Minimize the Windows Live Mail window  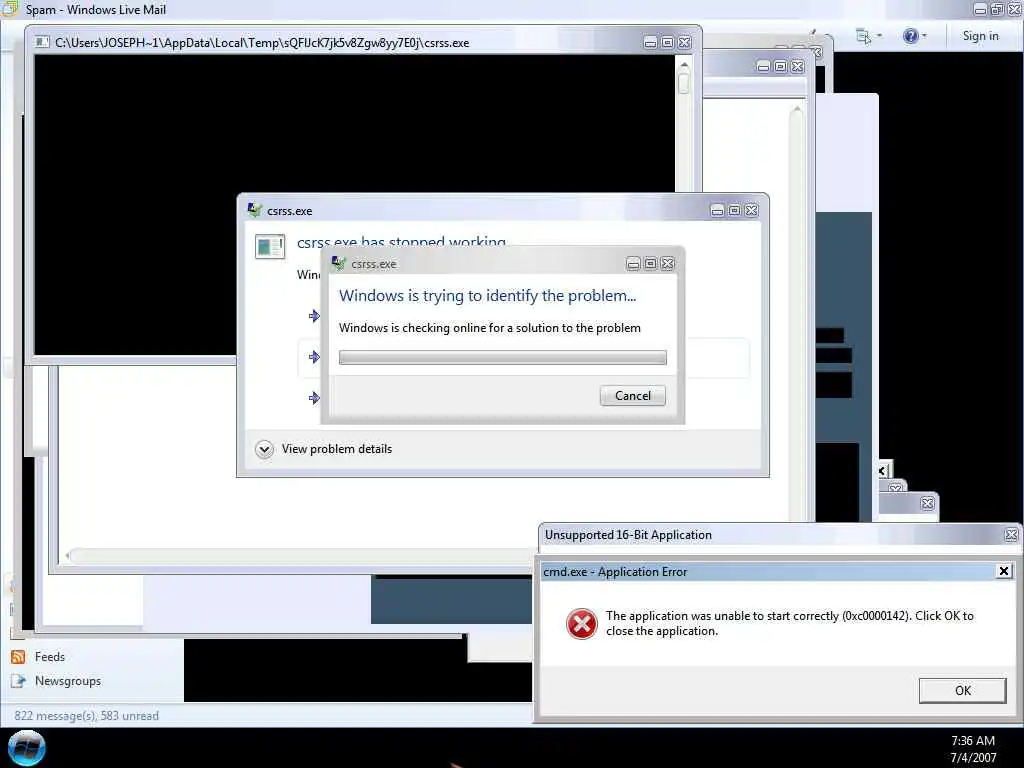click(980, 9)
